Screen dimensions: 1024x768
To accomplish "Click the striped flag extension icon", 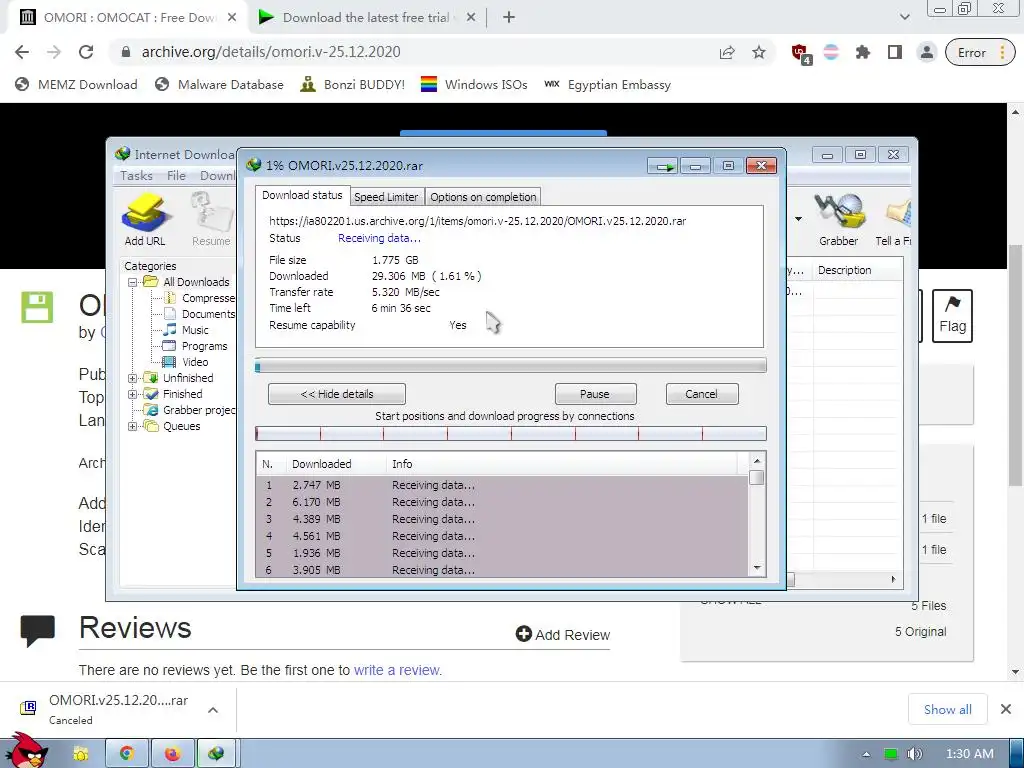I will point(831,53).
